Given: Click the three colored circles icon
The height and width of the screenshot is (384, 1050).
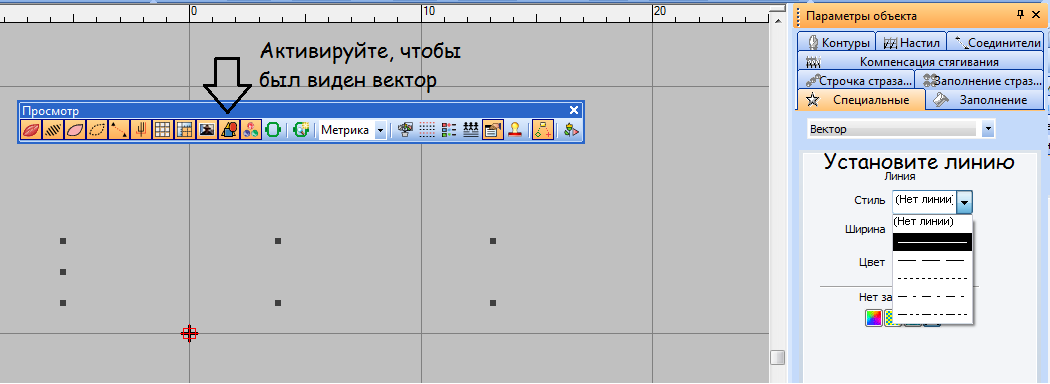Looking at the screenshot, I should pyautogui.click(x=250, y=130).
